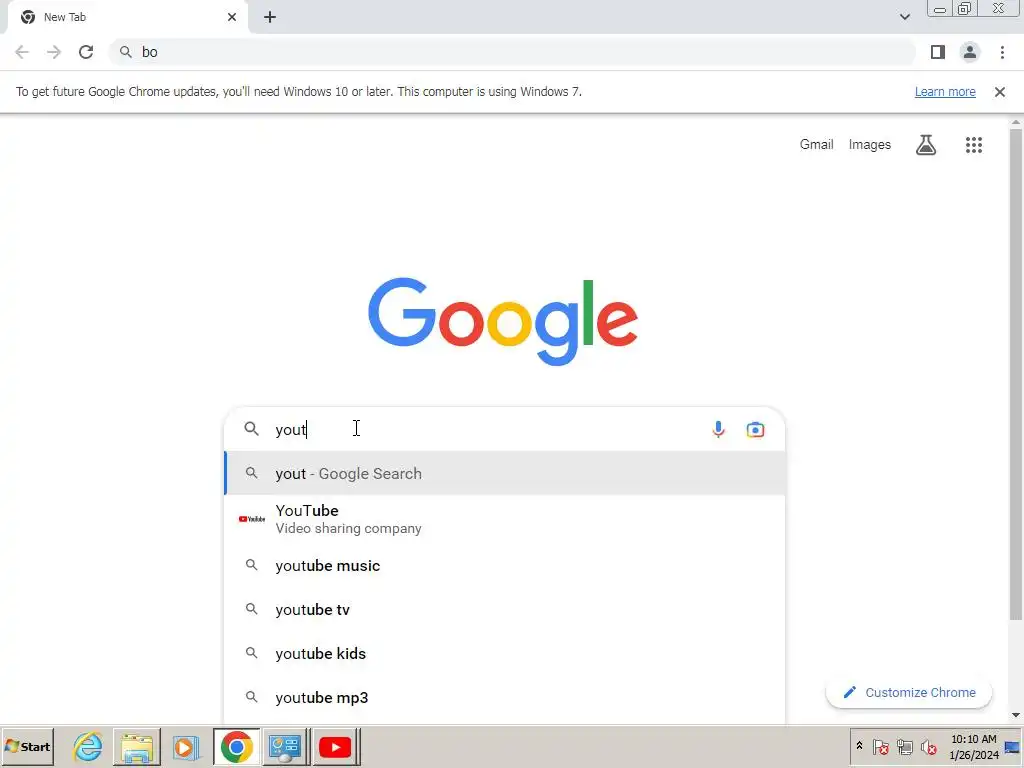Viewport: 1024px width, 768px height.
Task: Open the Action Center flag icon
Action: pyautogui.click(x=880, y=746)
